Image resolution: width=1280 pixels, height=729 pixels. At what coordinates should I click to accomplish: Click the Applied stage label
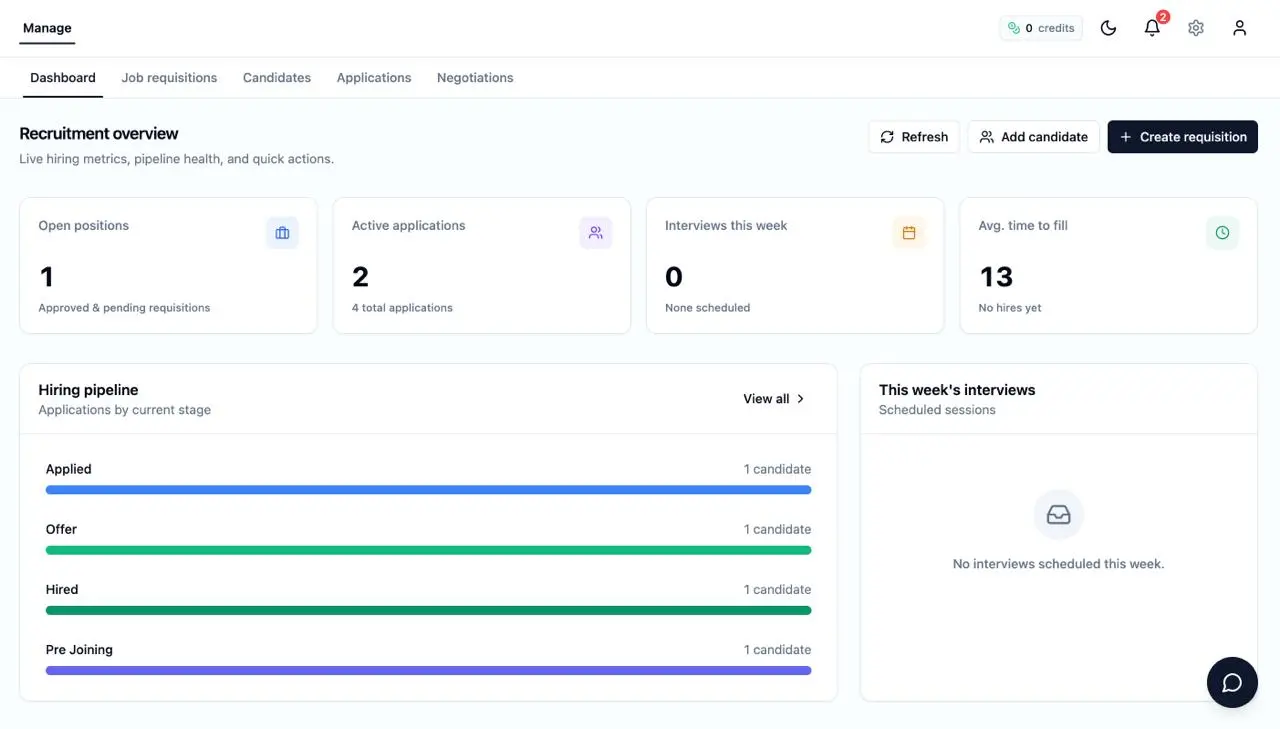[x=69, y=469]
